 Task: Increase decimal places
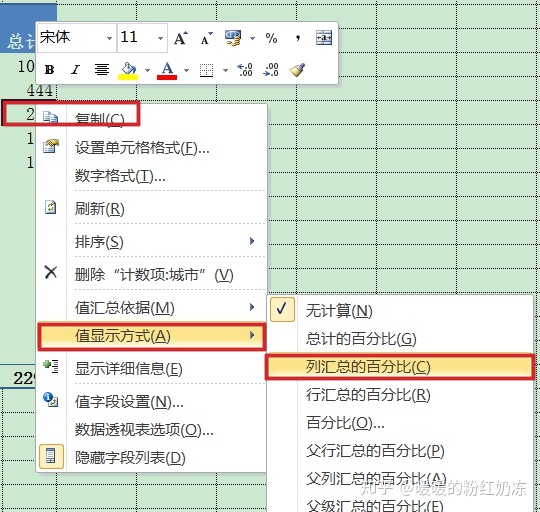click(x=245, y=70)
